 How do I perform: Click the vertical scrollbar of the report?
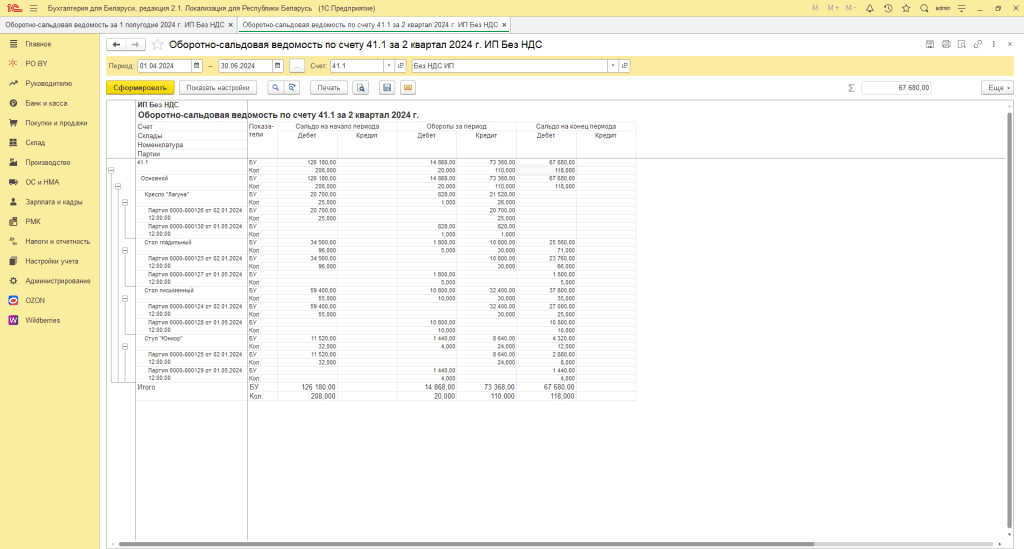pyautogui.click(x=1010, y=320)
